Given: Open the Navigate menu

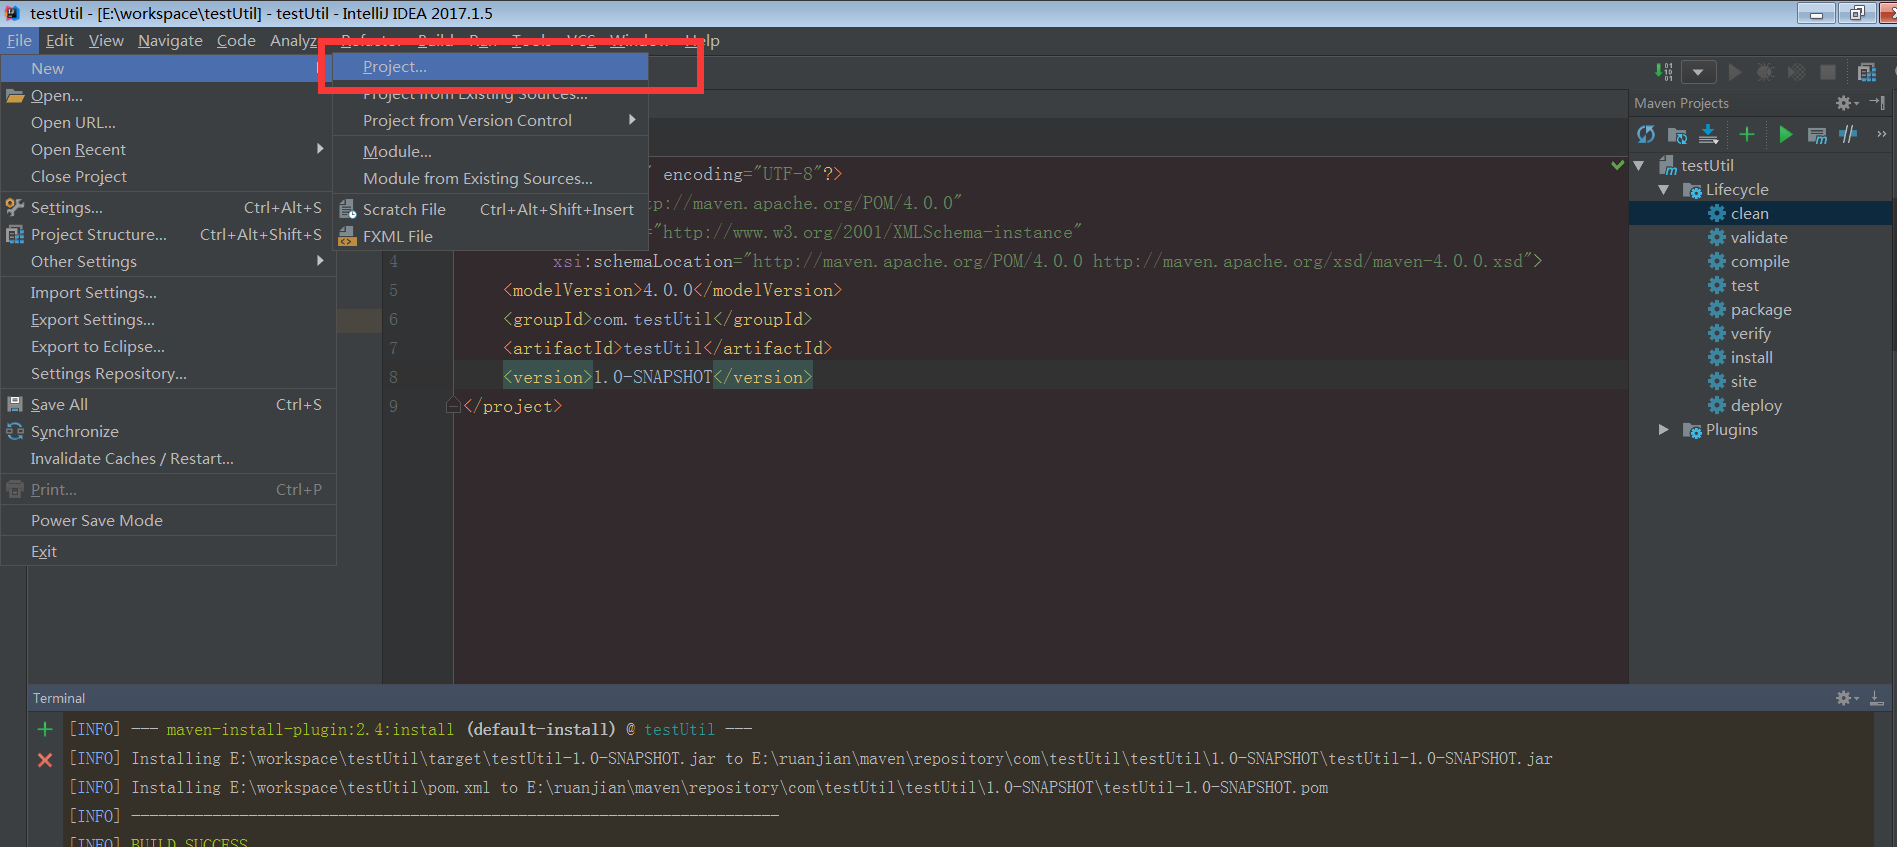Looking at the screenshot, I should click(170, 40).
